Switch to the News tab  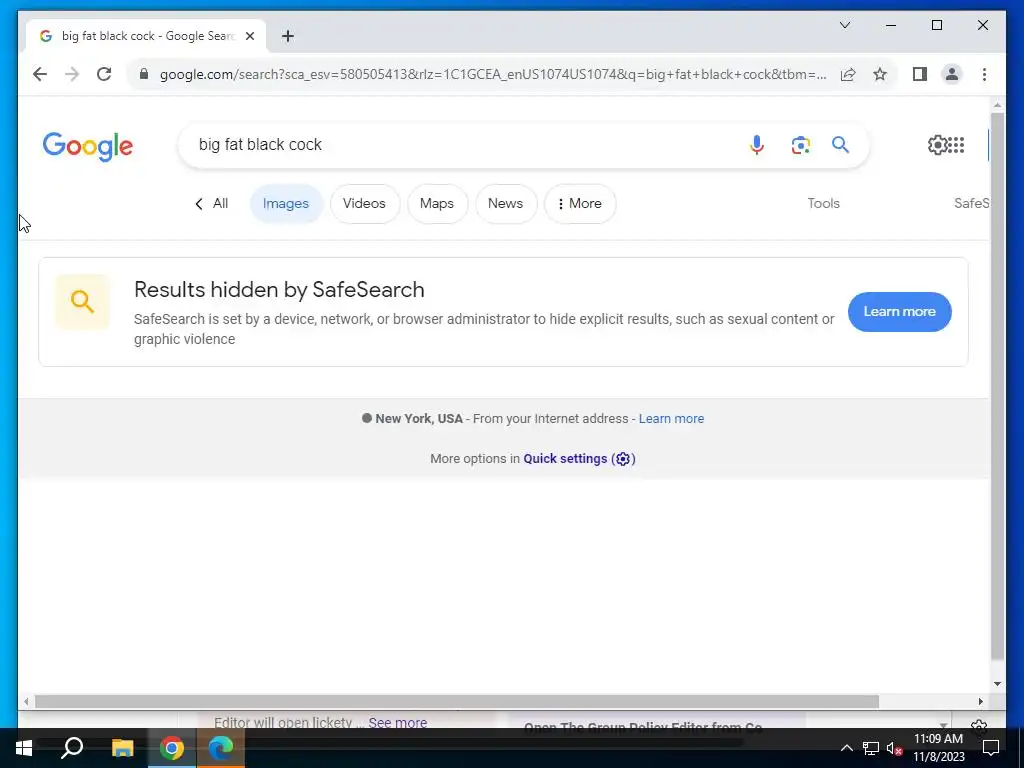[x=505, y=204]
